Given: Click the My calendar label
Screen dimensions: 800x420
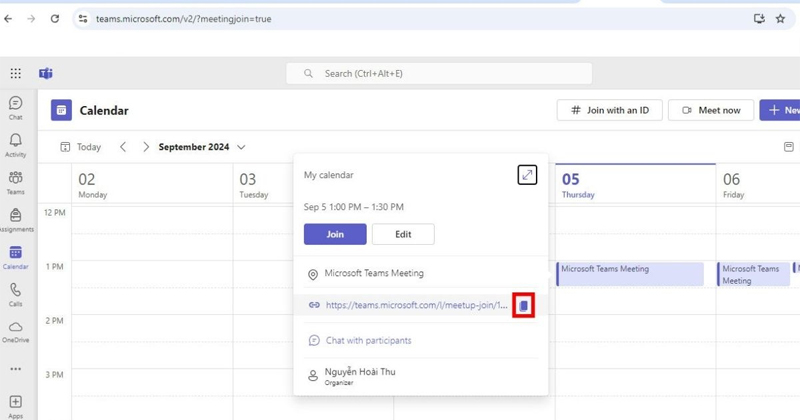Looking at the screenshot, I should coord(329,175).
